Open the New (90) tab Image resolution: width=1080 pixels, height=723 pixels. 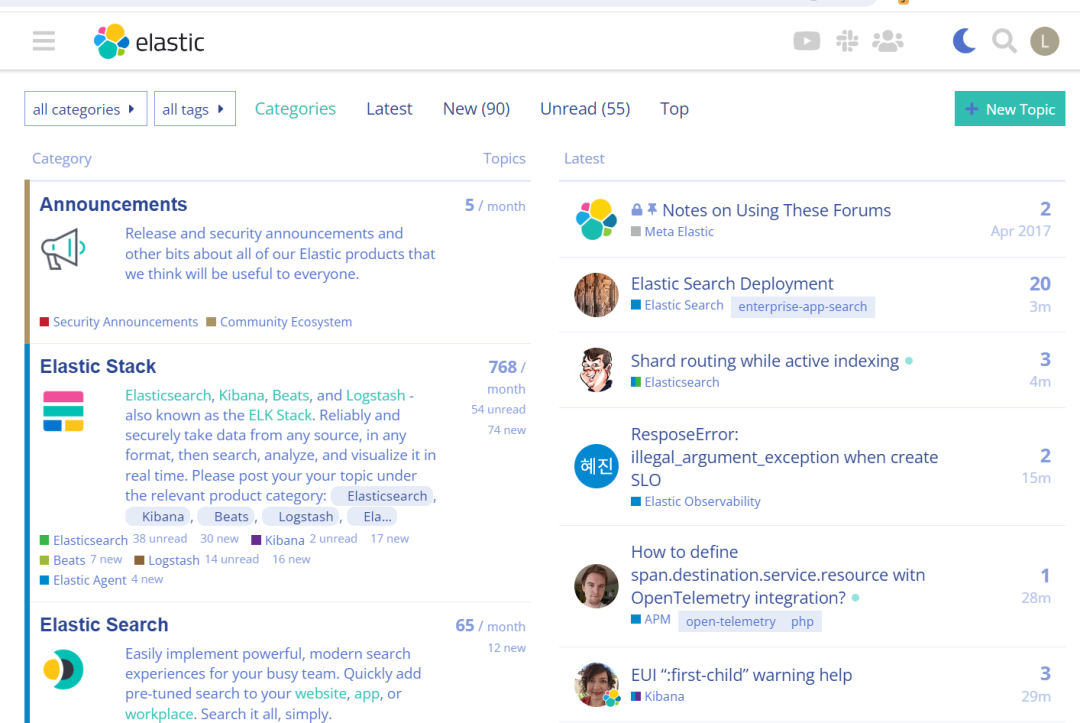(476, 109)
